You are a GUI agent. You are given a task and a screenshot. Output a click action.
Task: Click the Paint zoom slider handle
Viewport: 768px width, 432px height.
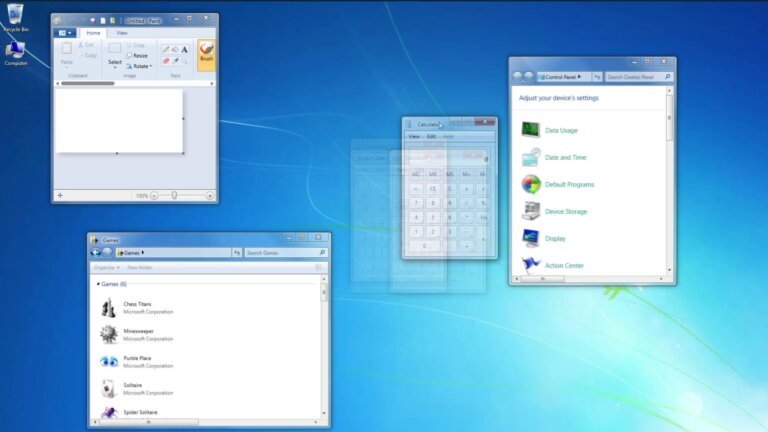coord(174,195)
